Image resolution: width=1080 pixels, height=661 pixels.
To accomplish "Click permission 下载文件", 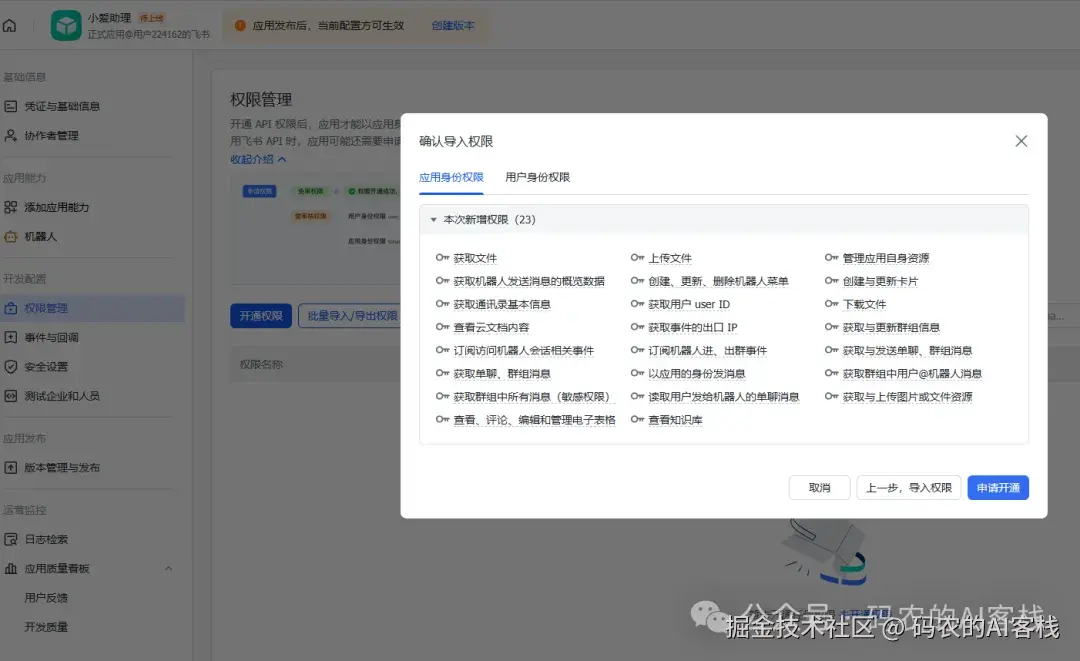I will (x=864, y=304).
